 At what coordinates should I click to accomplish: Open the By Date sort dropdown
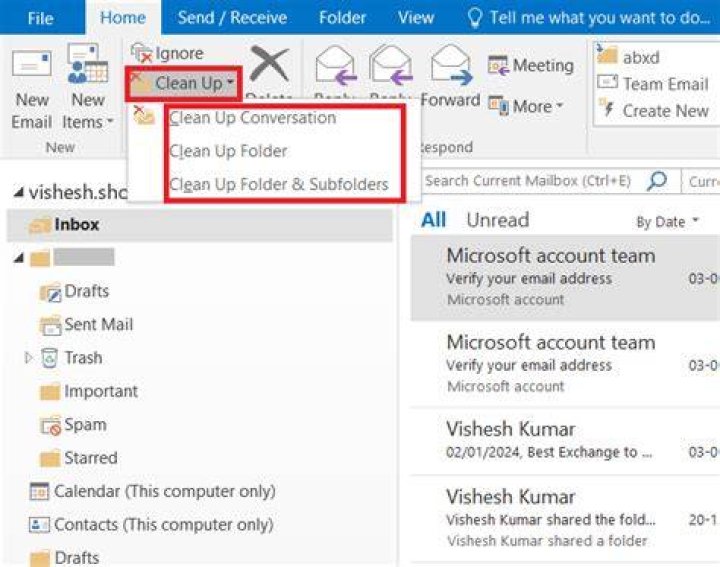[x=668, y=222]
